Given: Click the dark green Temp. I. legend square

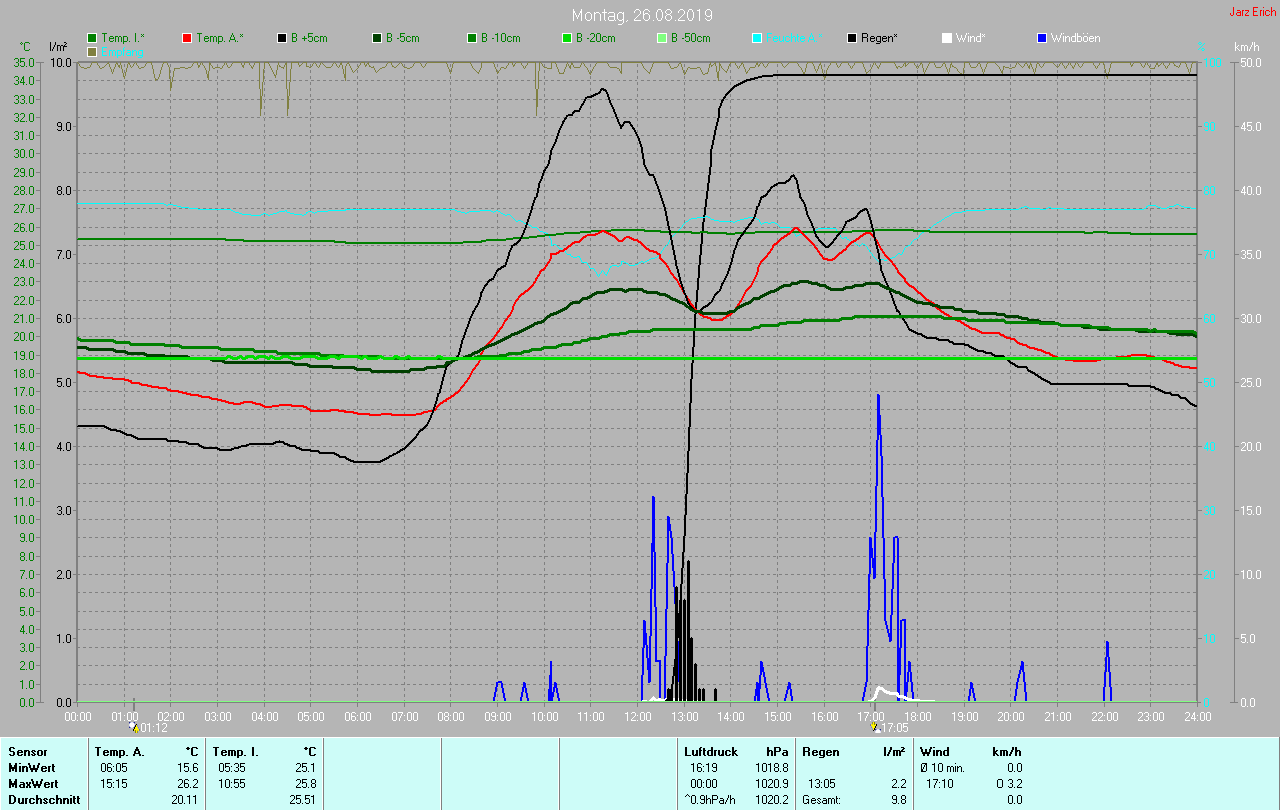Looking at the screenshot, I should coord(93,38).
